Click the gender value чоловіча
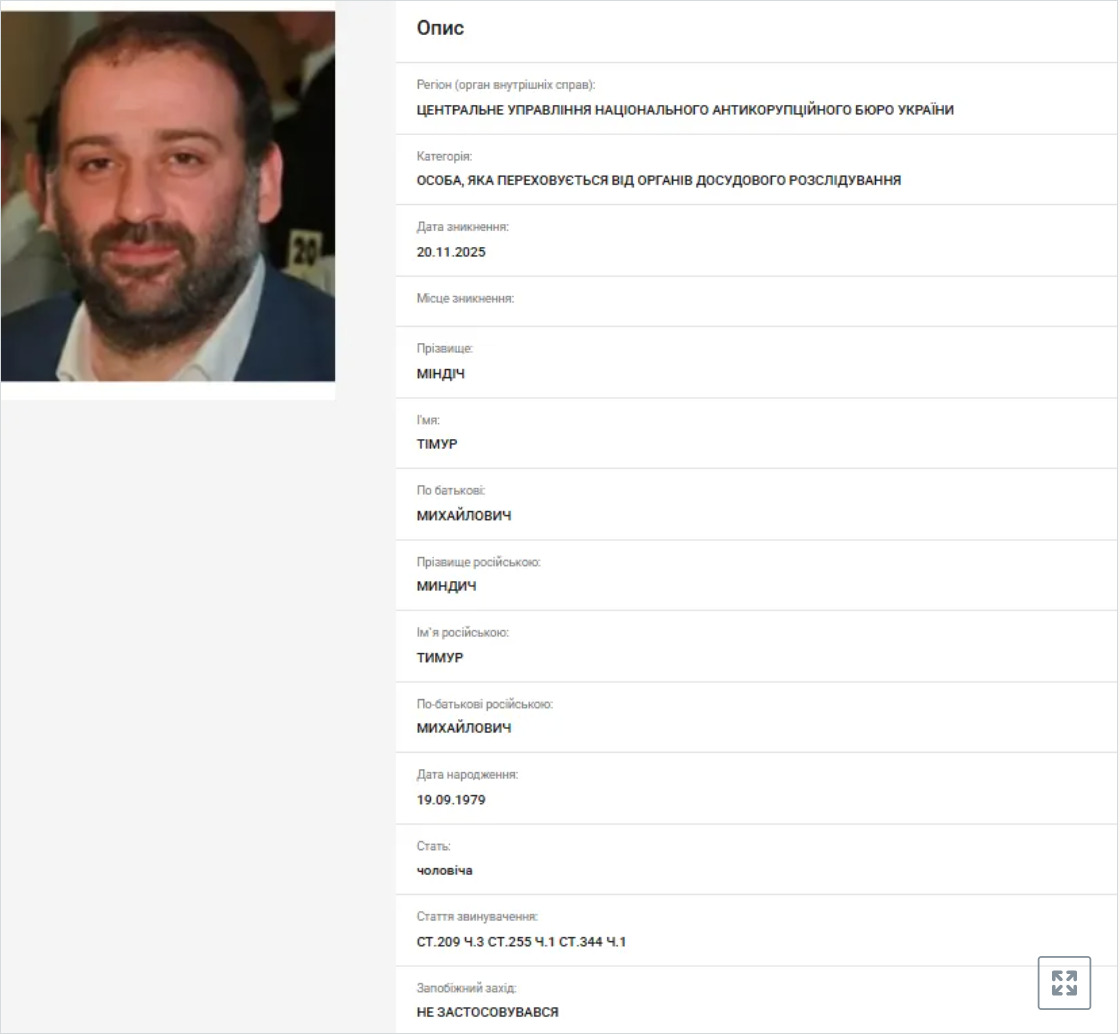The image size is (1120, 1034). [444, 870]
